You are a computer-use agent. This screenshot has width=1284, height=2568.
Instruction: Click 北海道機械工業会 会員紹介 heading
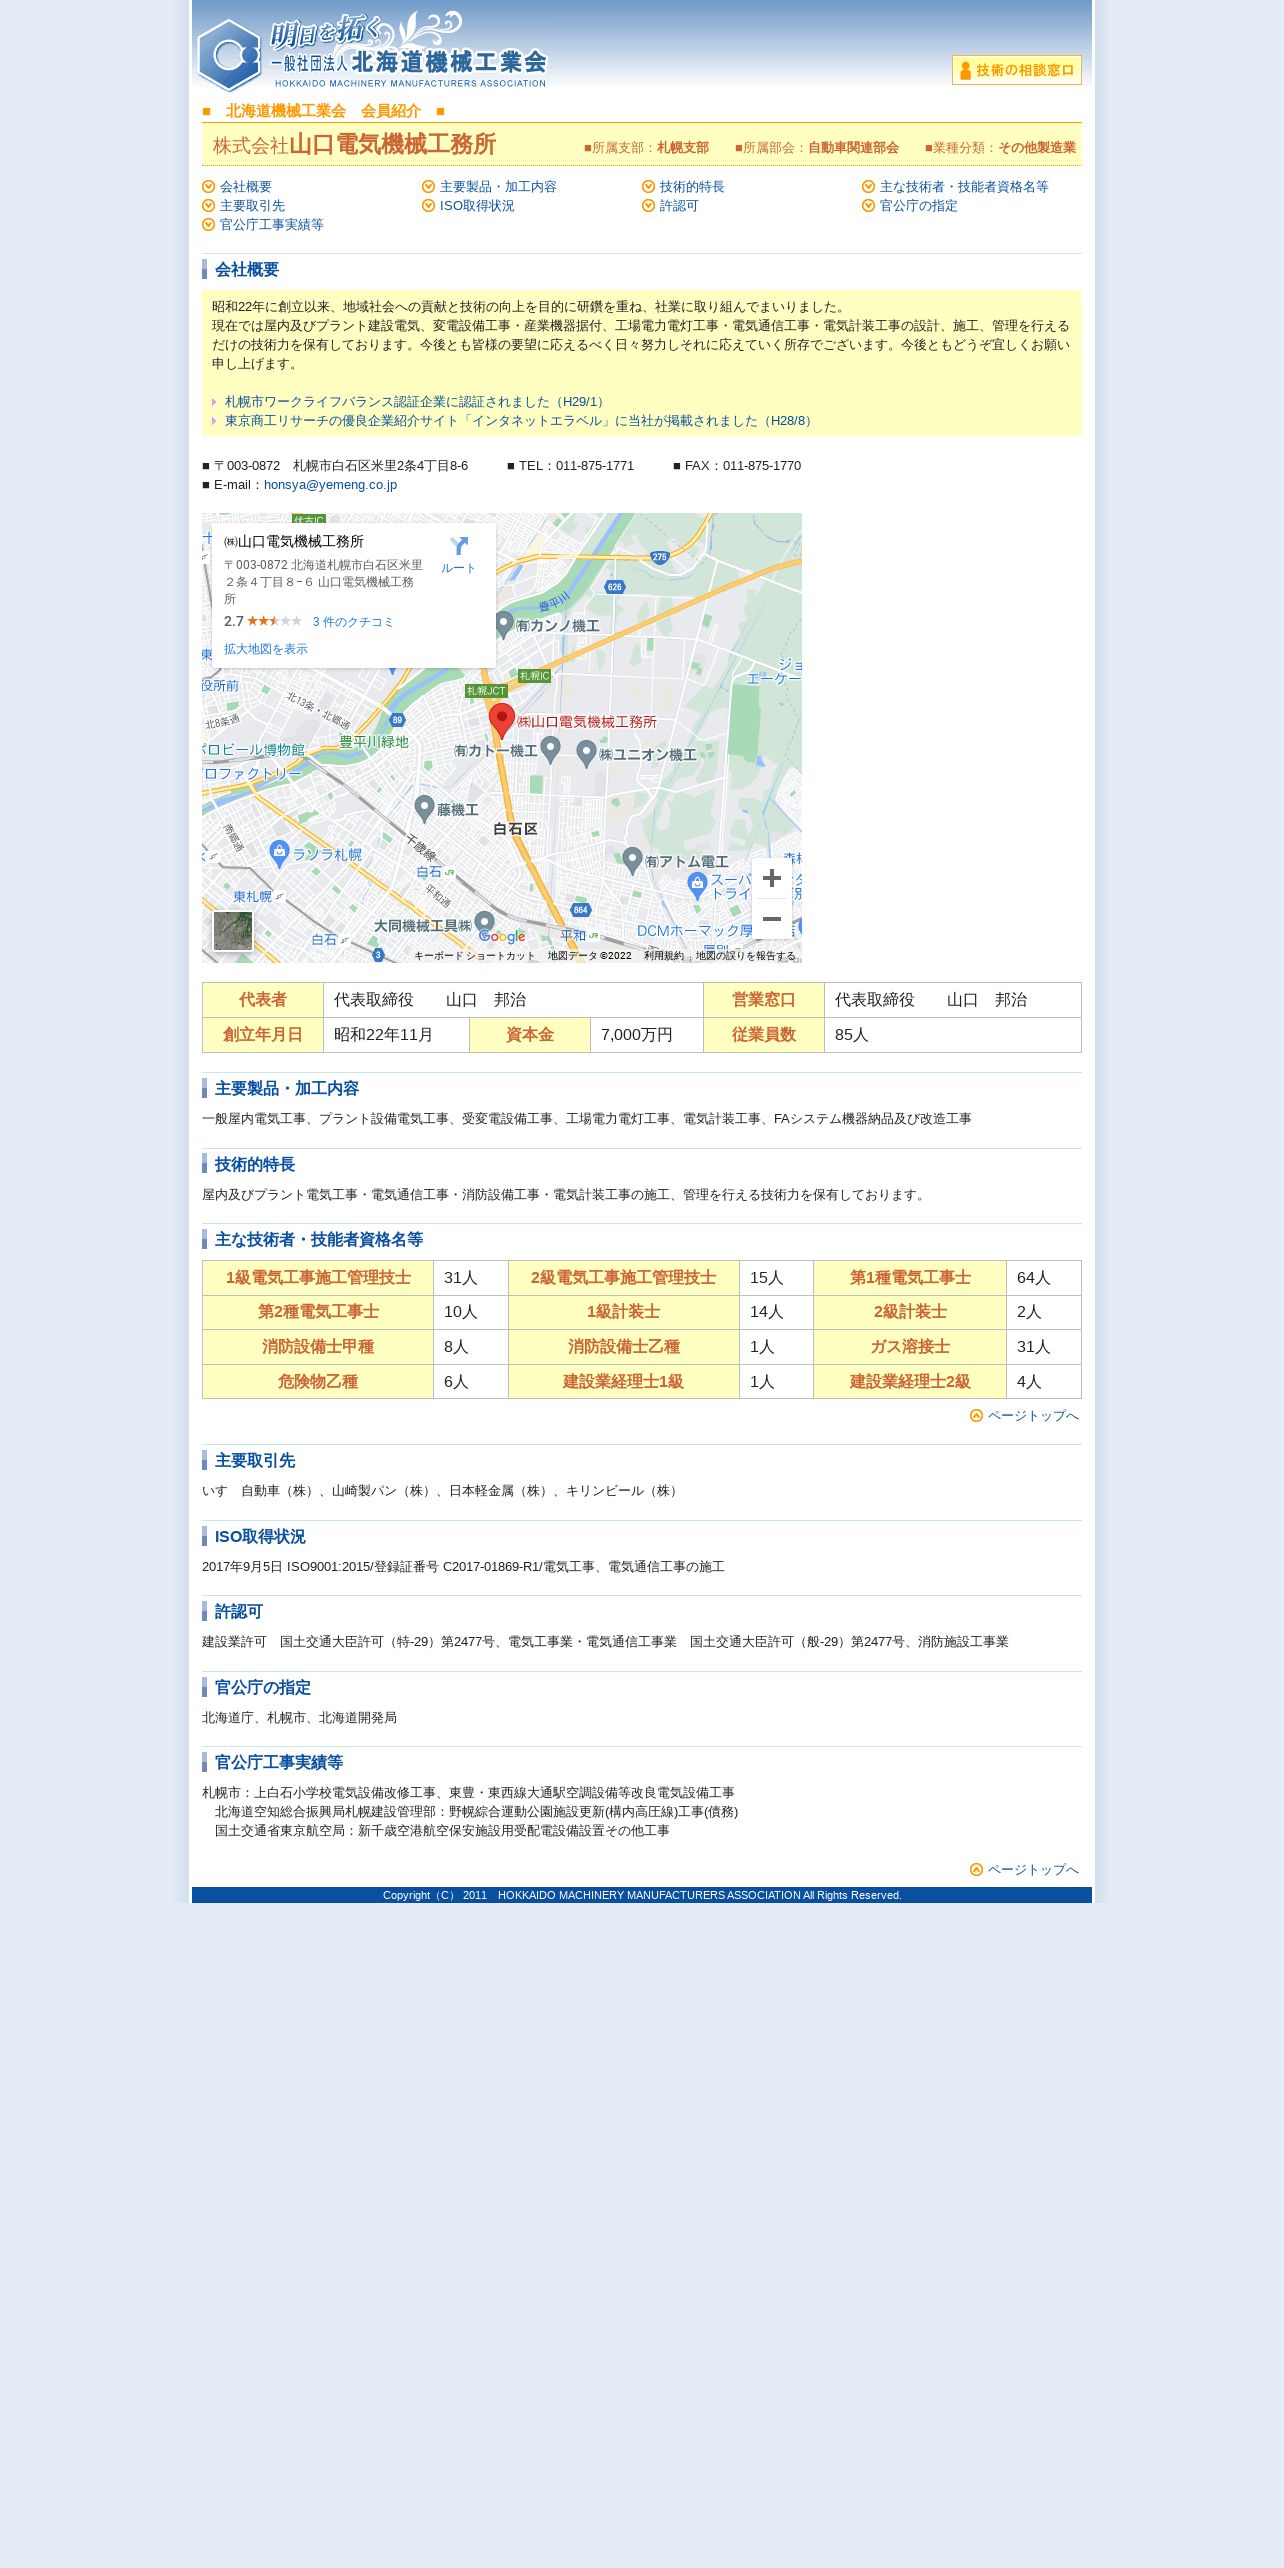[323, 111]
